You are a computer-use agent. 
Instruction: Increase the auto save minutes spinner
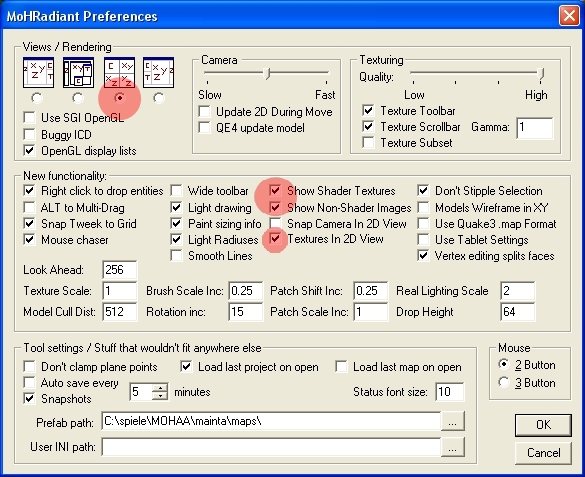[x=160, y=387]
